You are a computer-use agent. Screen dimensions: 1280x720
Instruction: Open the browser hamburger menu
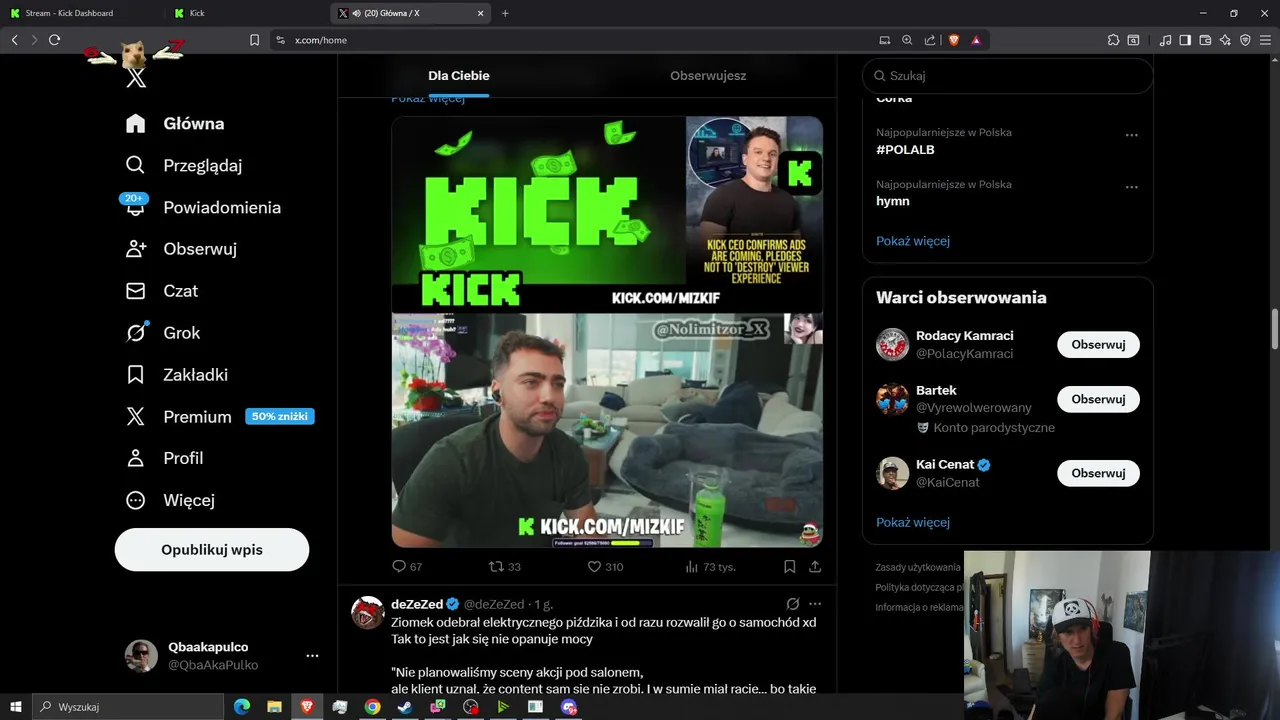click(x=1266, y=40)
